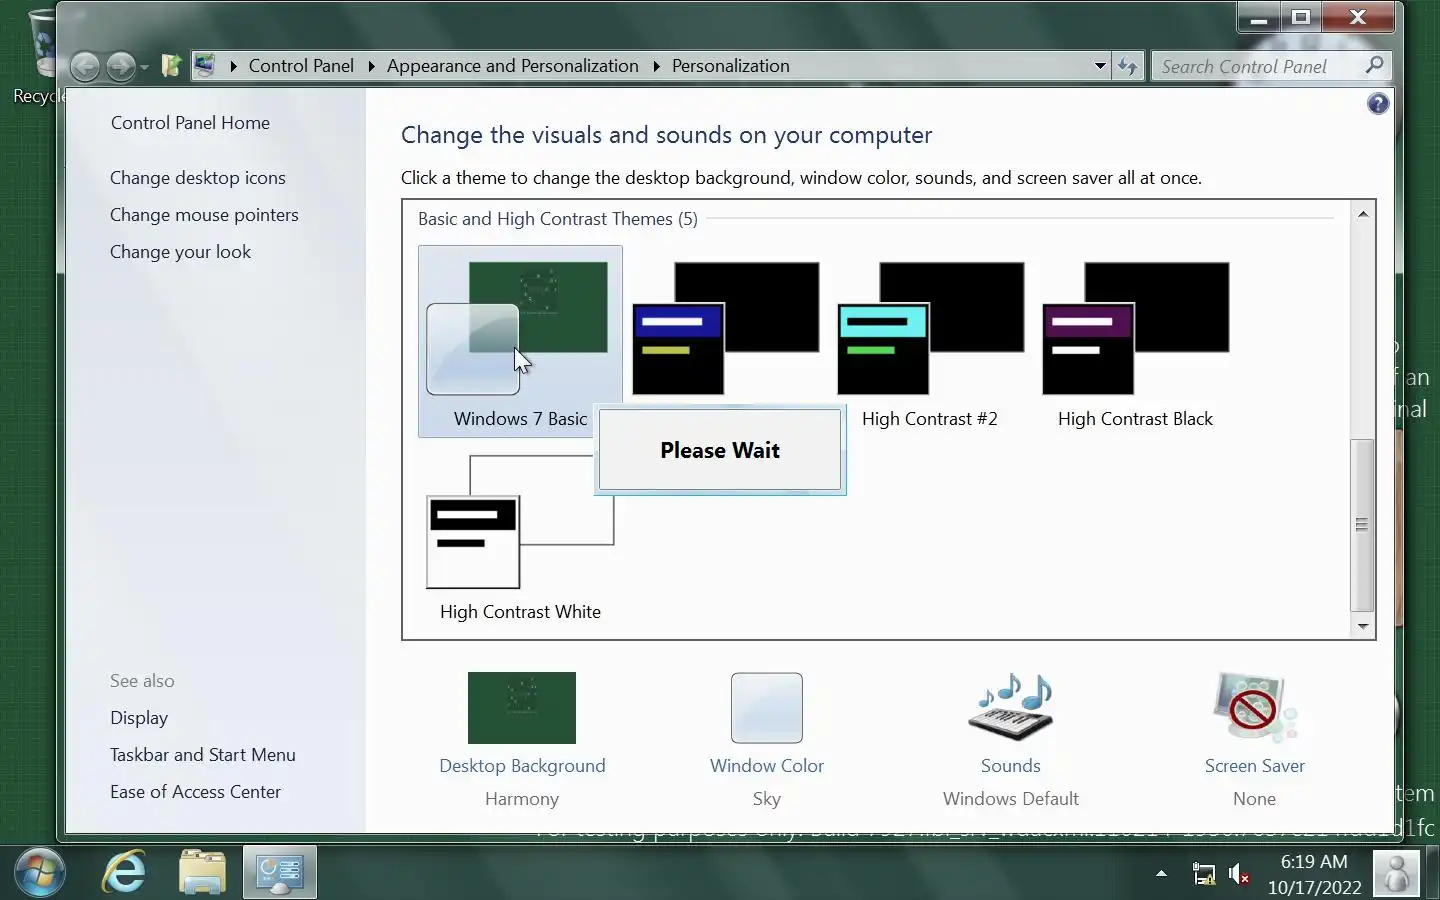This screenshot has width=1440, height=900.
Task: Click the Personalization breadcrumb
Action: point(730,66)
